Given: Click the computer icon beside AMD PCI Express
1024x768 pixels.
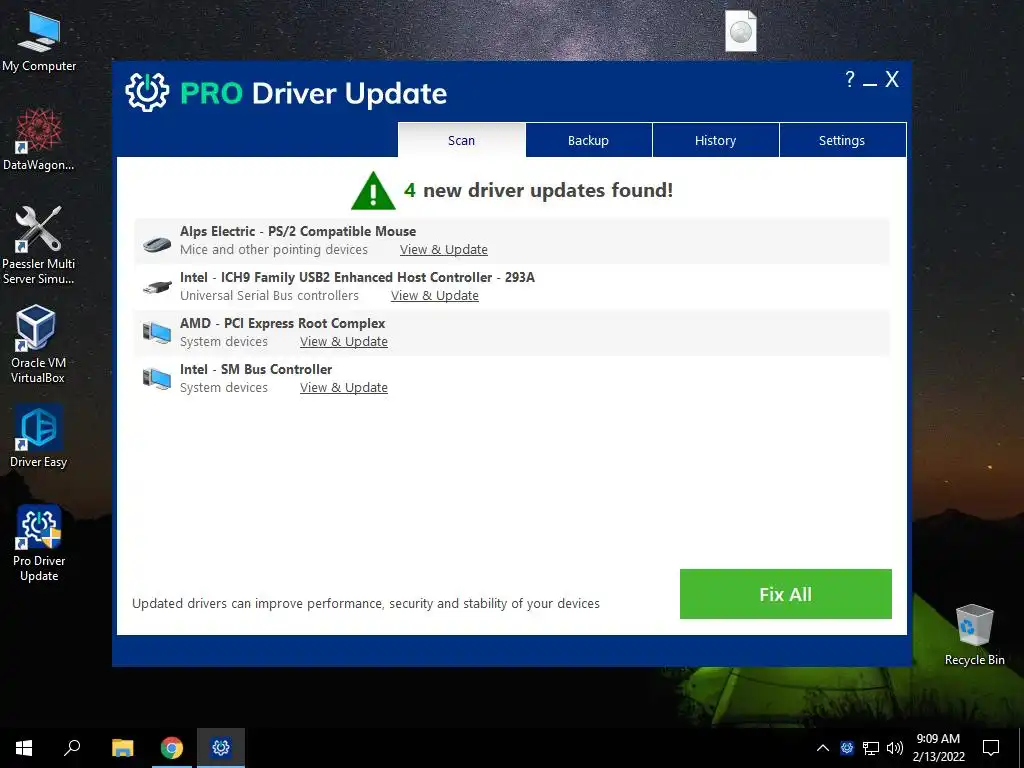Looking at the screenshot, I should click(x=157, y=332).
